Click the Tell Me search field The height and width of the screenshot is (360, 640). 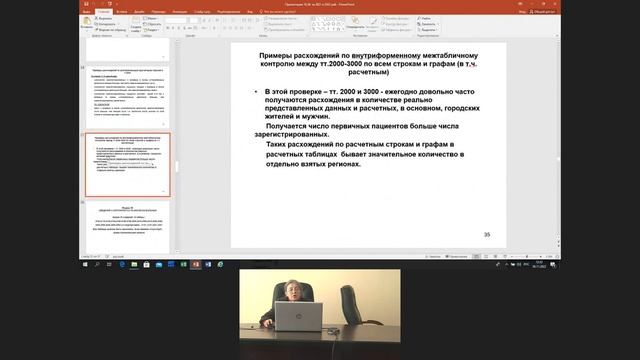278,12
